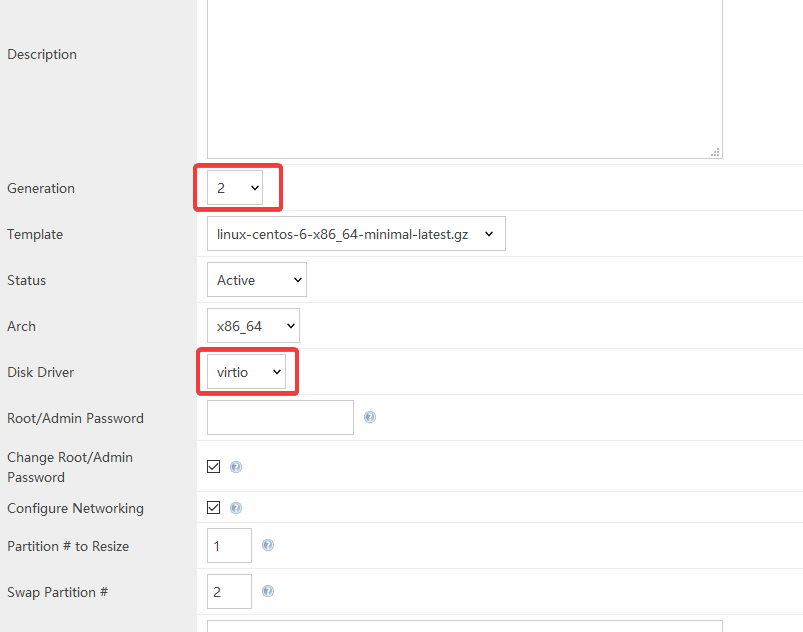This screenshot has width=803, height=632.
Task: Click the Configure Networking label
Action: point(75,509)
